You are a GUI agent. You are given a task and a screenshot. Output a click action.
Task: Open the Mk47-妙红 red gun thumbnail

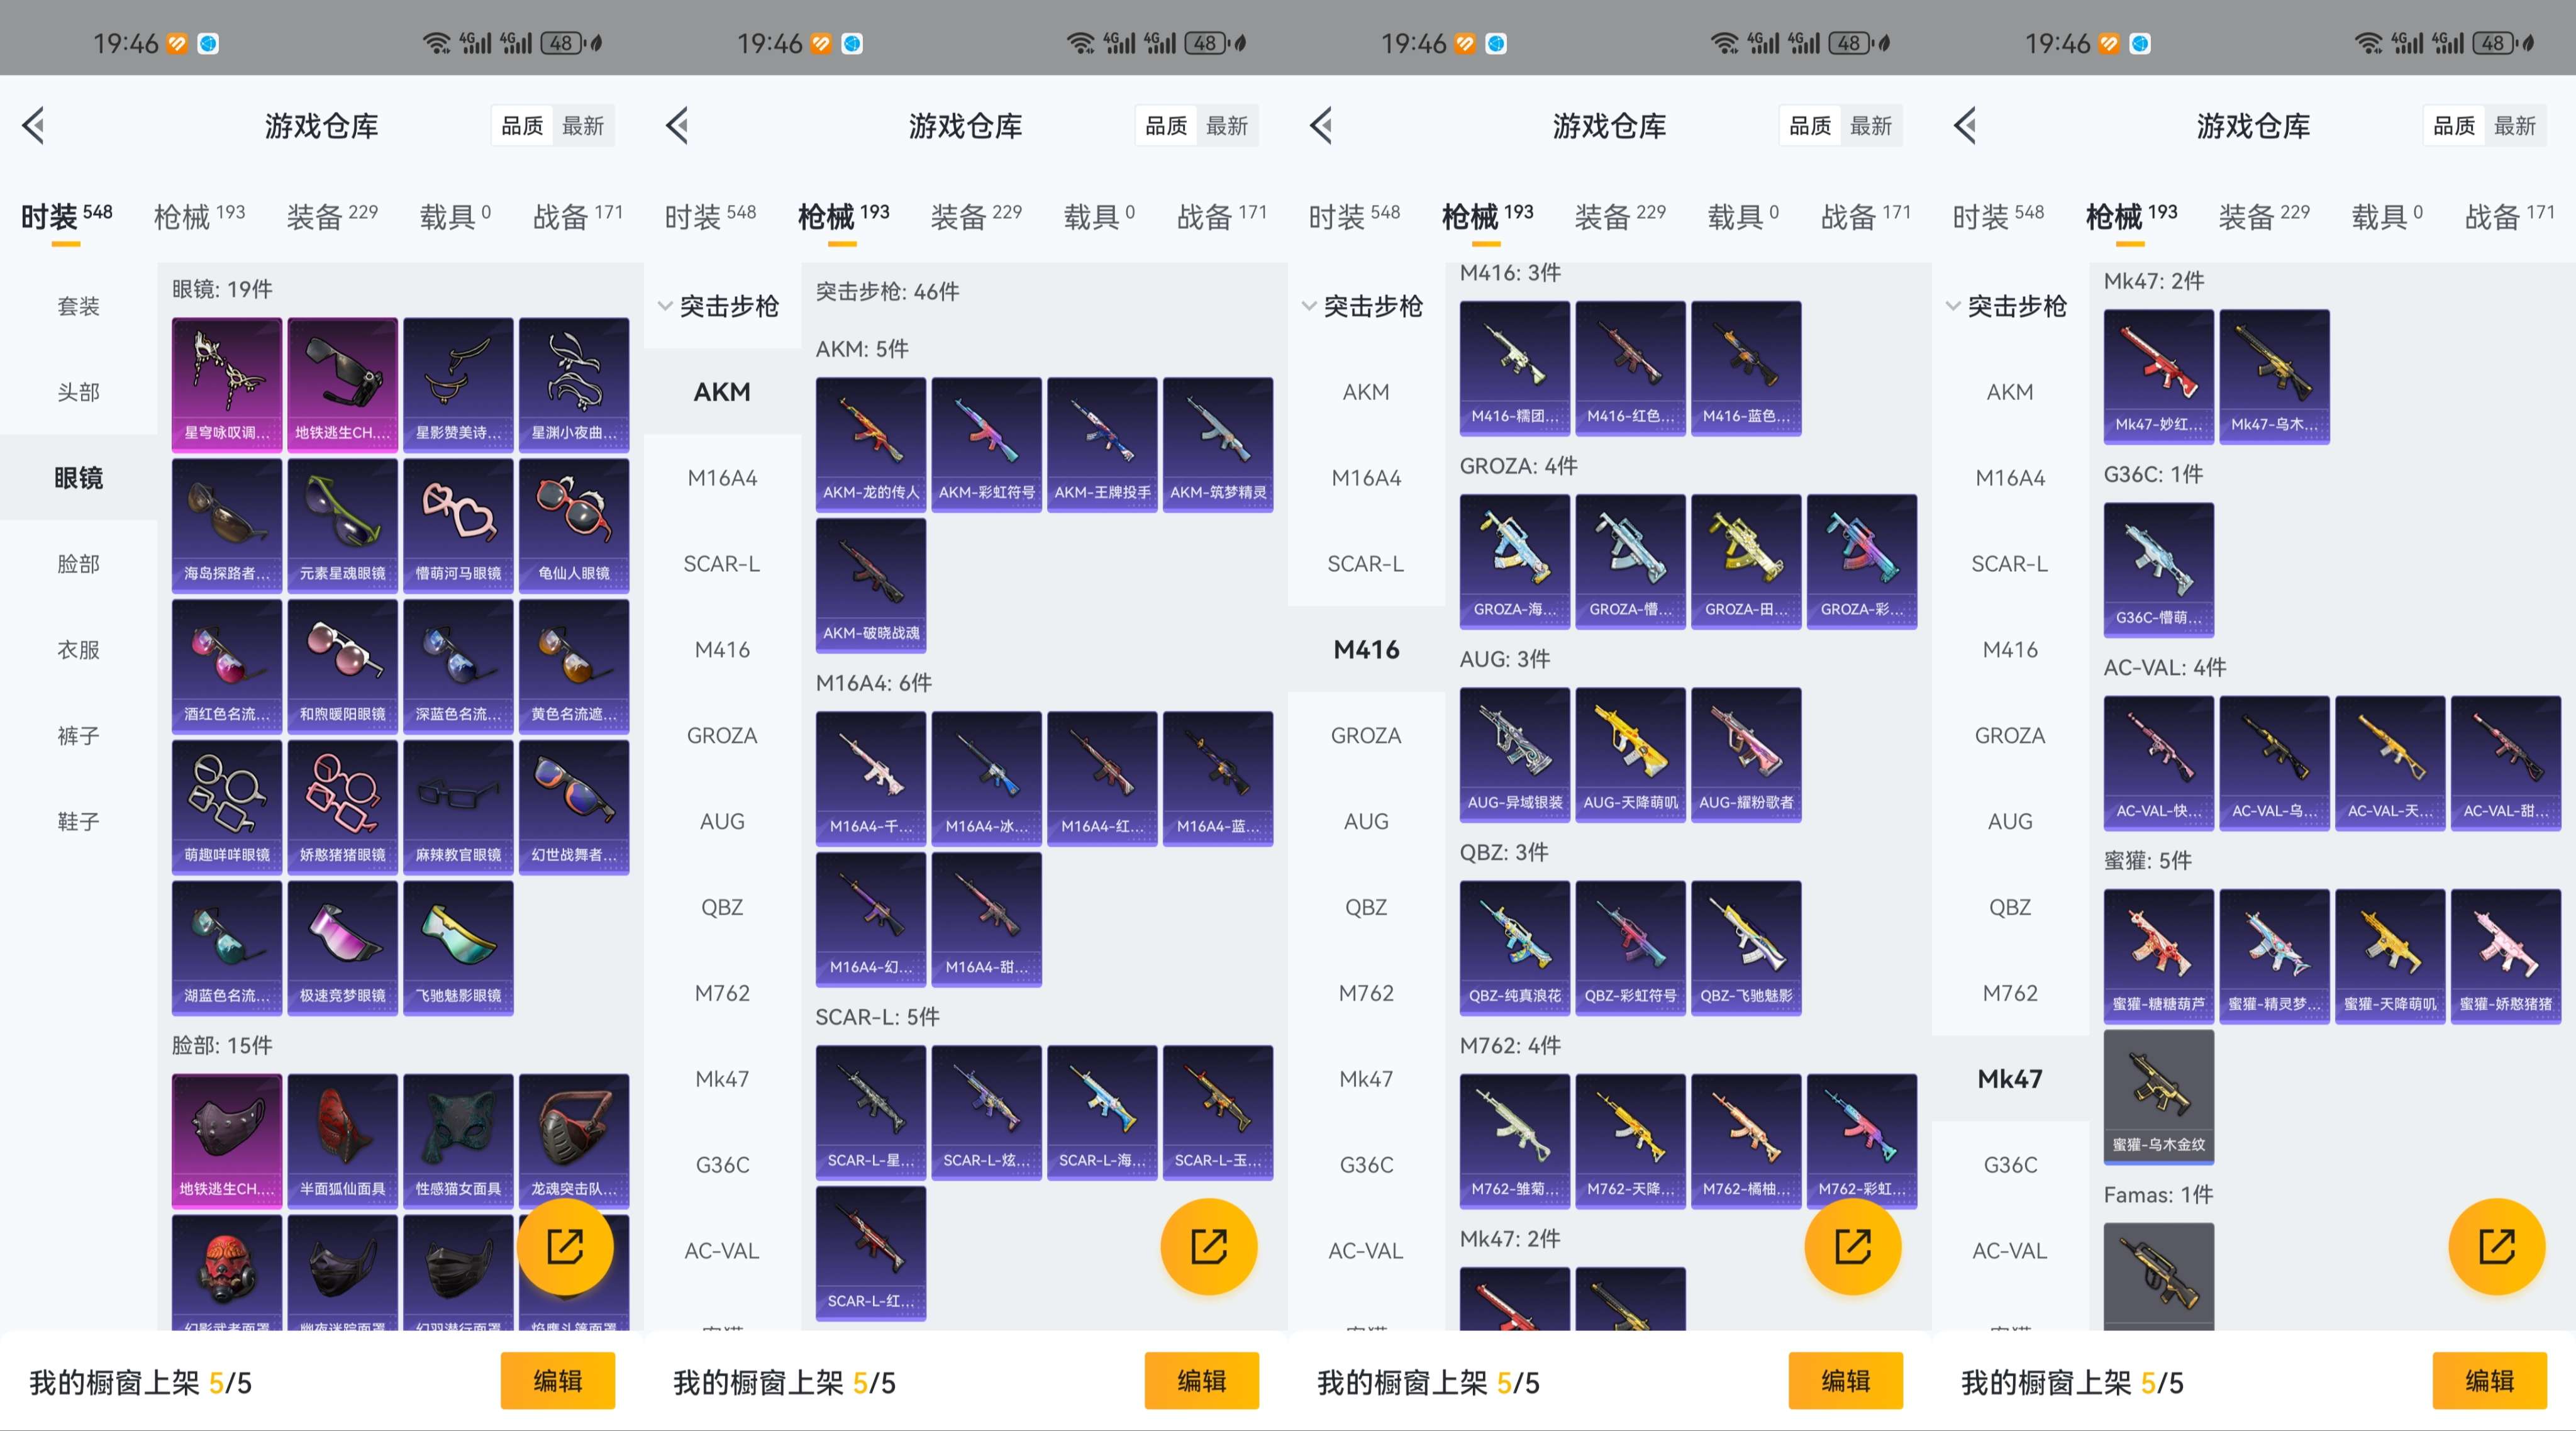2159,377
